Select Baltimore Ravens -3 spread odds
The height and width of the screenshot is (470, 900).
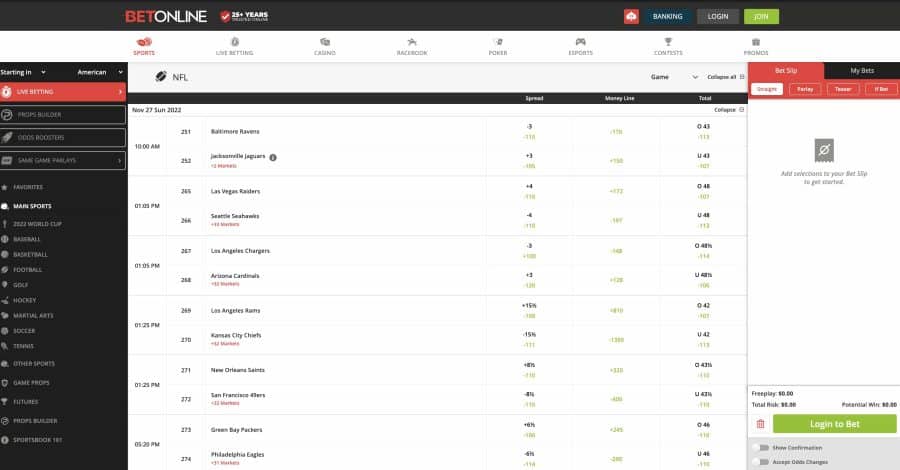(x=529, y=131)
